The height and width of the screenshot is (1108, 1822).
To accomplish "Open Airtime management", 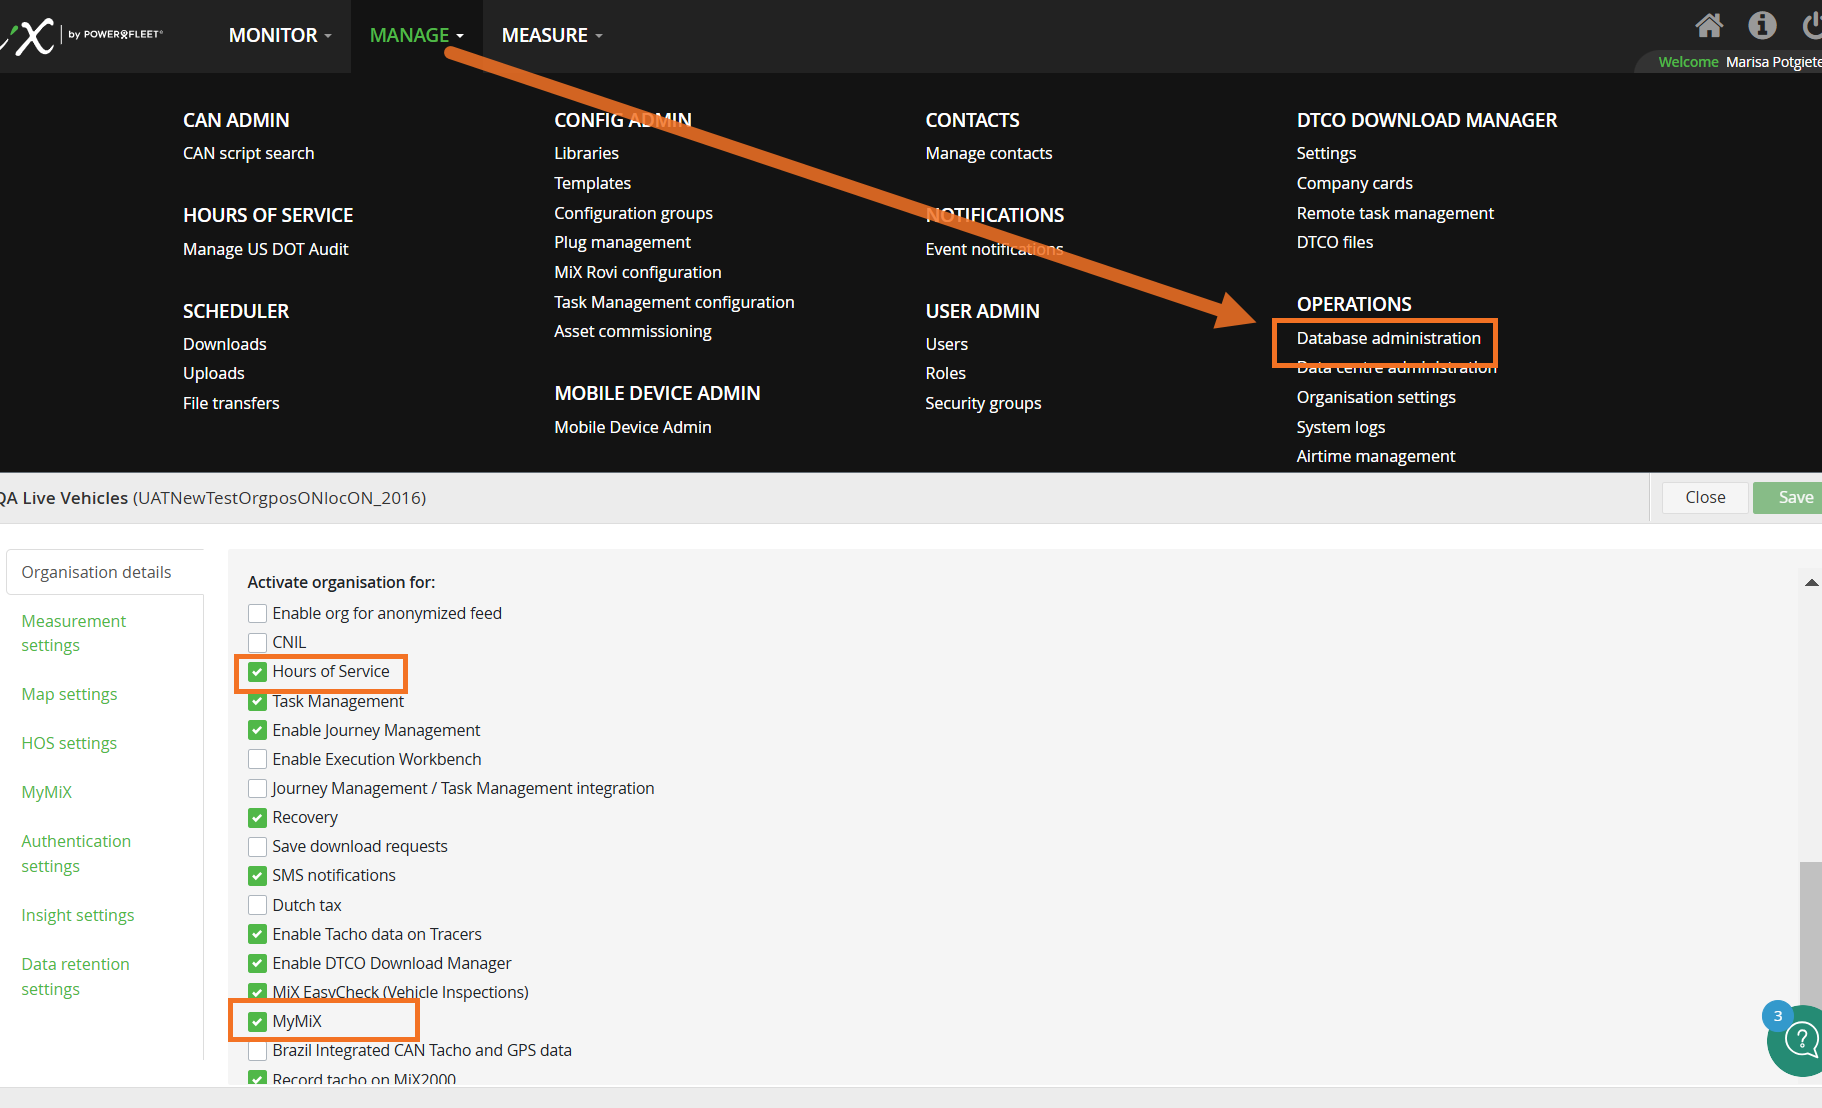I will click(1375, 456).
